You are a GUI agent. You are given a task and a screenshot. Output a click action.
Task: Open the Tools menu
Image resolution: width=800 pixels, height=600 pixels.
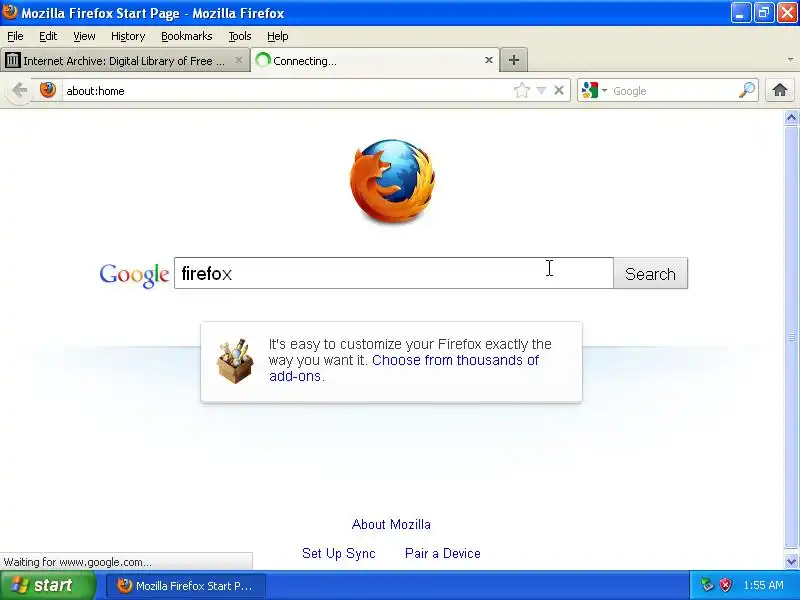[x=240, y=36]
